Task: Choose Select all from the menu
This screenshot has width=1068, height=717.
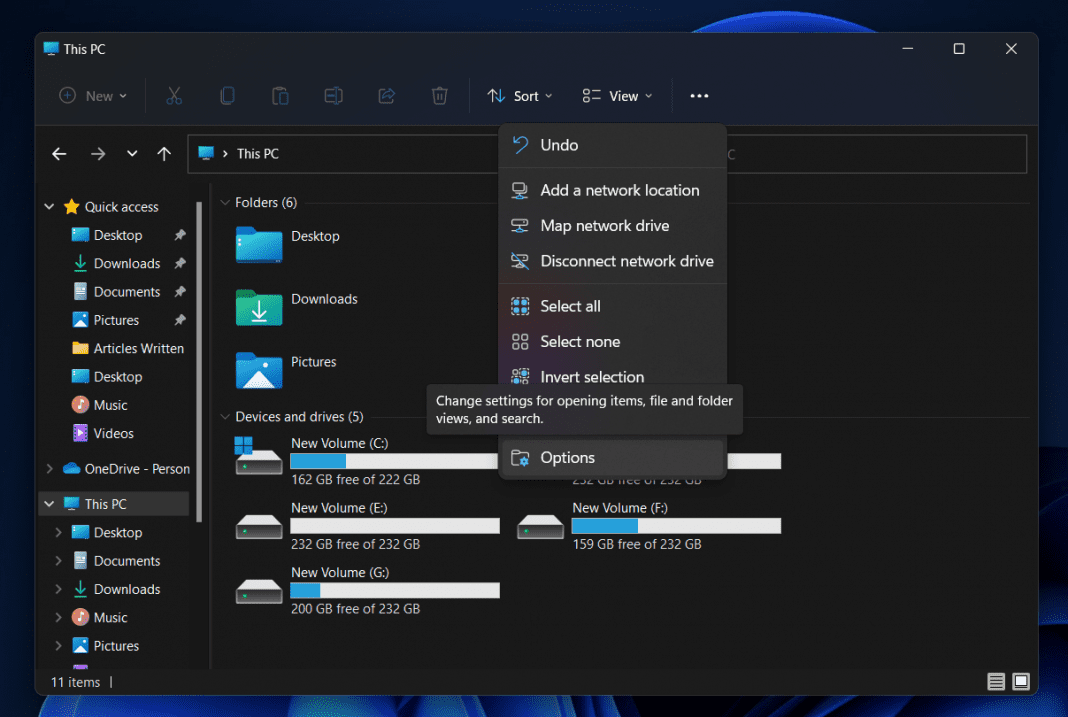Action: coord(569,306)
